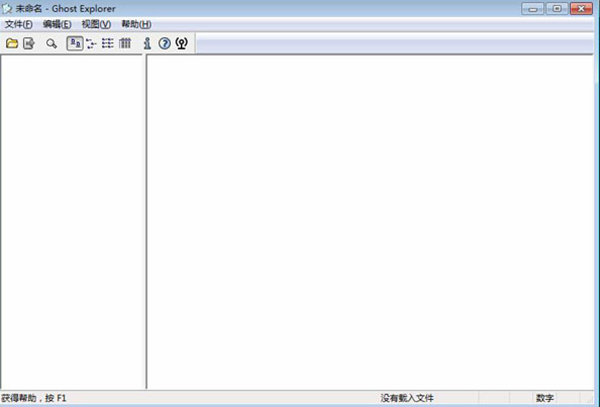This screenshot has width=600, height=407.
Task: Click the Ghost Explorer title bar app icon
Action: pyautogui.click(x=8, y=8)
